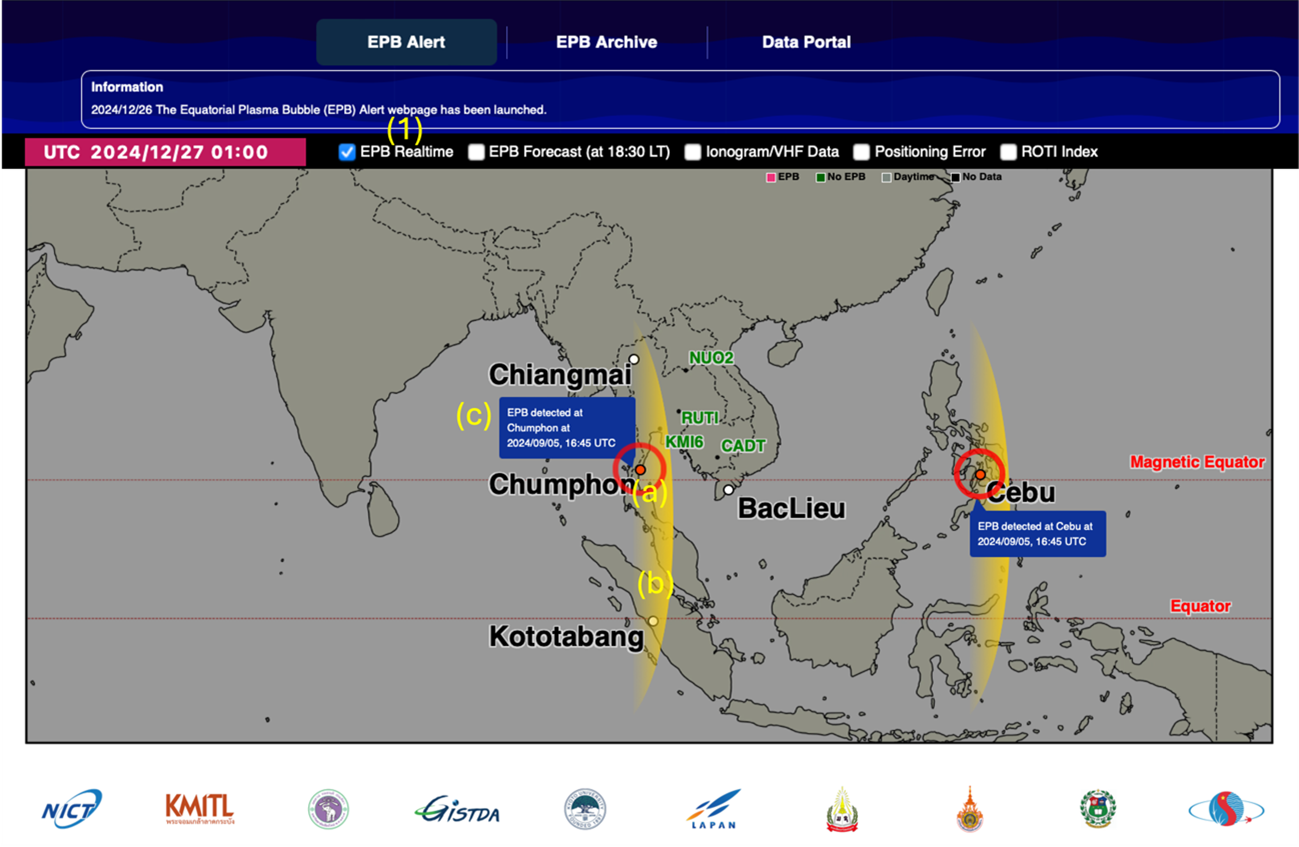Select the EPB Alert tab

[406, 42]
